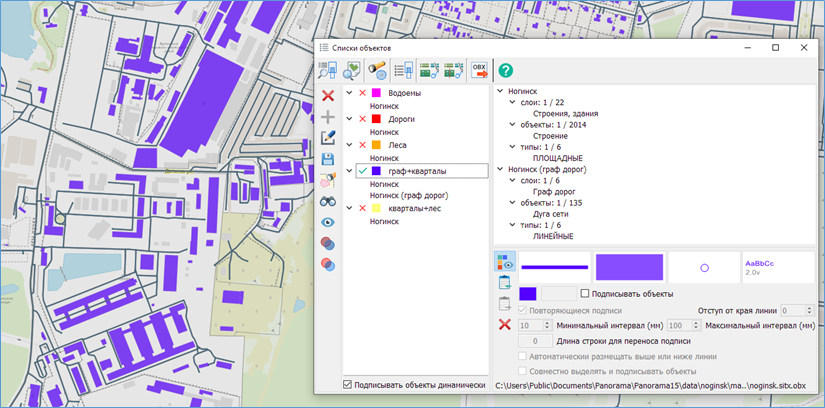Collapse the 'Ногинск (граф дорог)' tree node

[x=501, y=169]
